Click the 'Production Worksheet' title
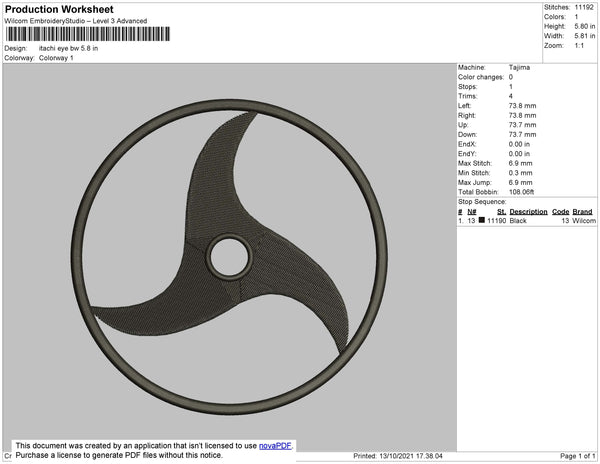Image resolution: width=600 pixels, height=464 pixels. click(59, 9)
